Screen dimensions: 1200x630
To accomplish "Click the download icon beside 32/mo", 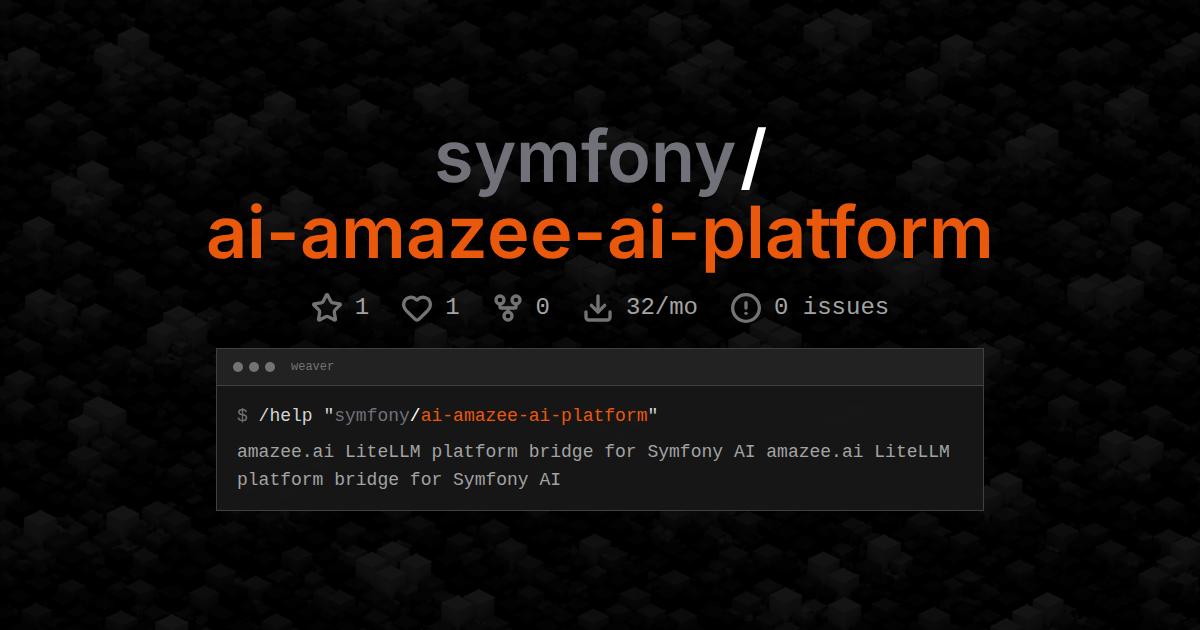I will tap(598, 308).
